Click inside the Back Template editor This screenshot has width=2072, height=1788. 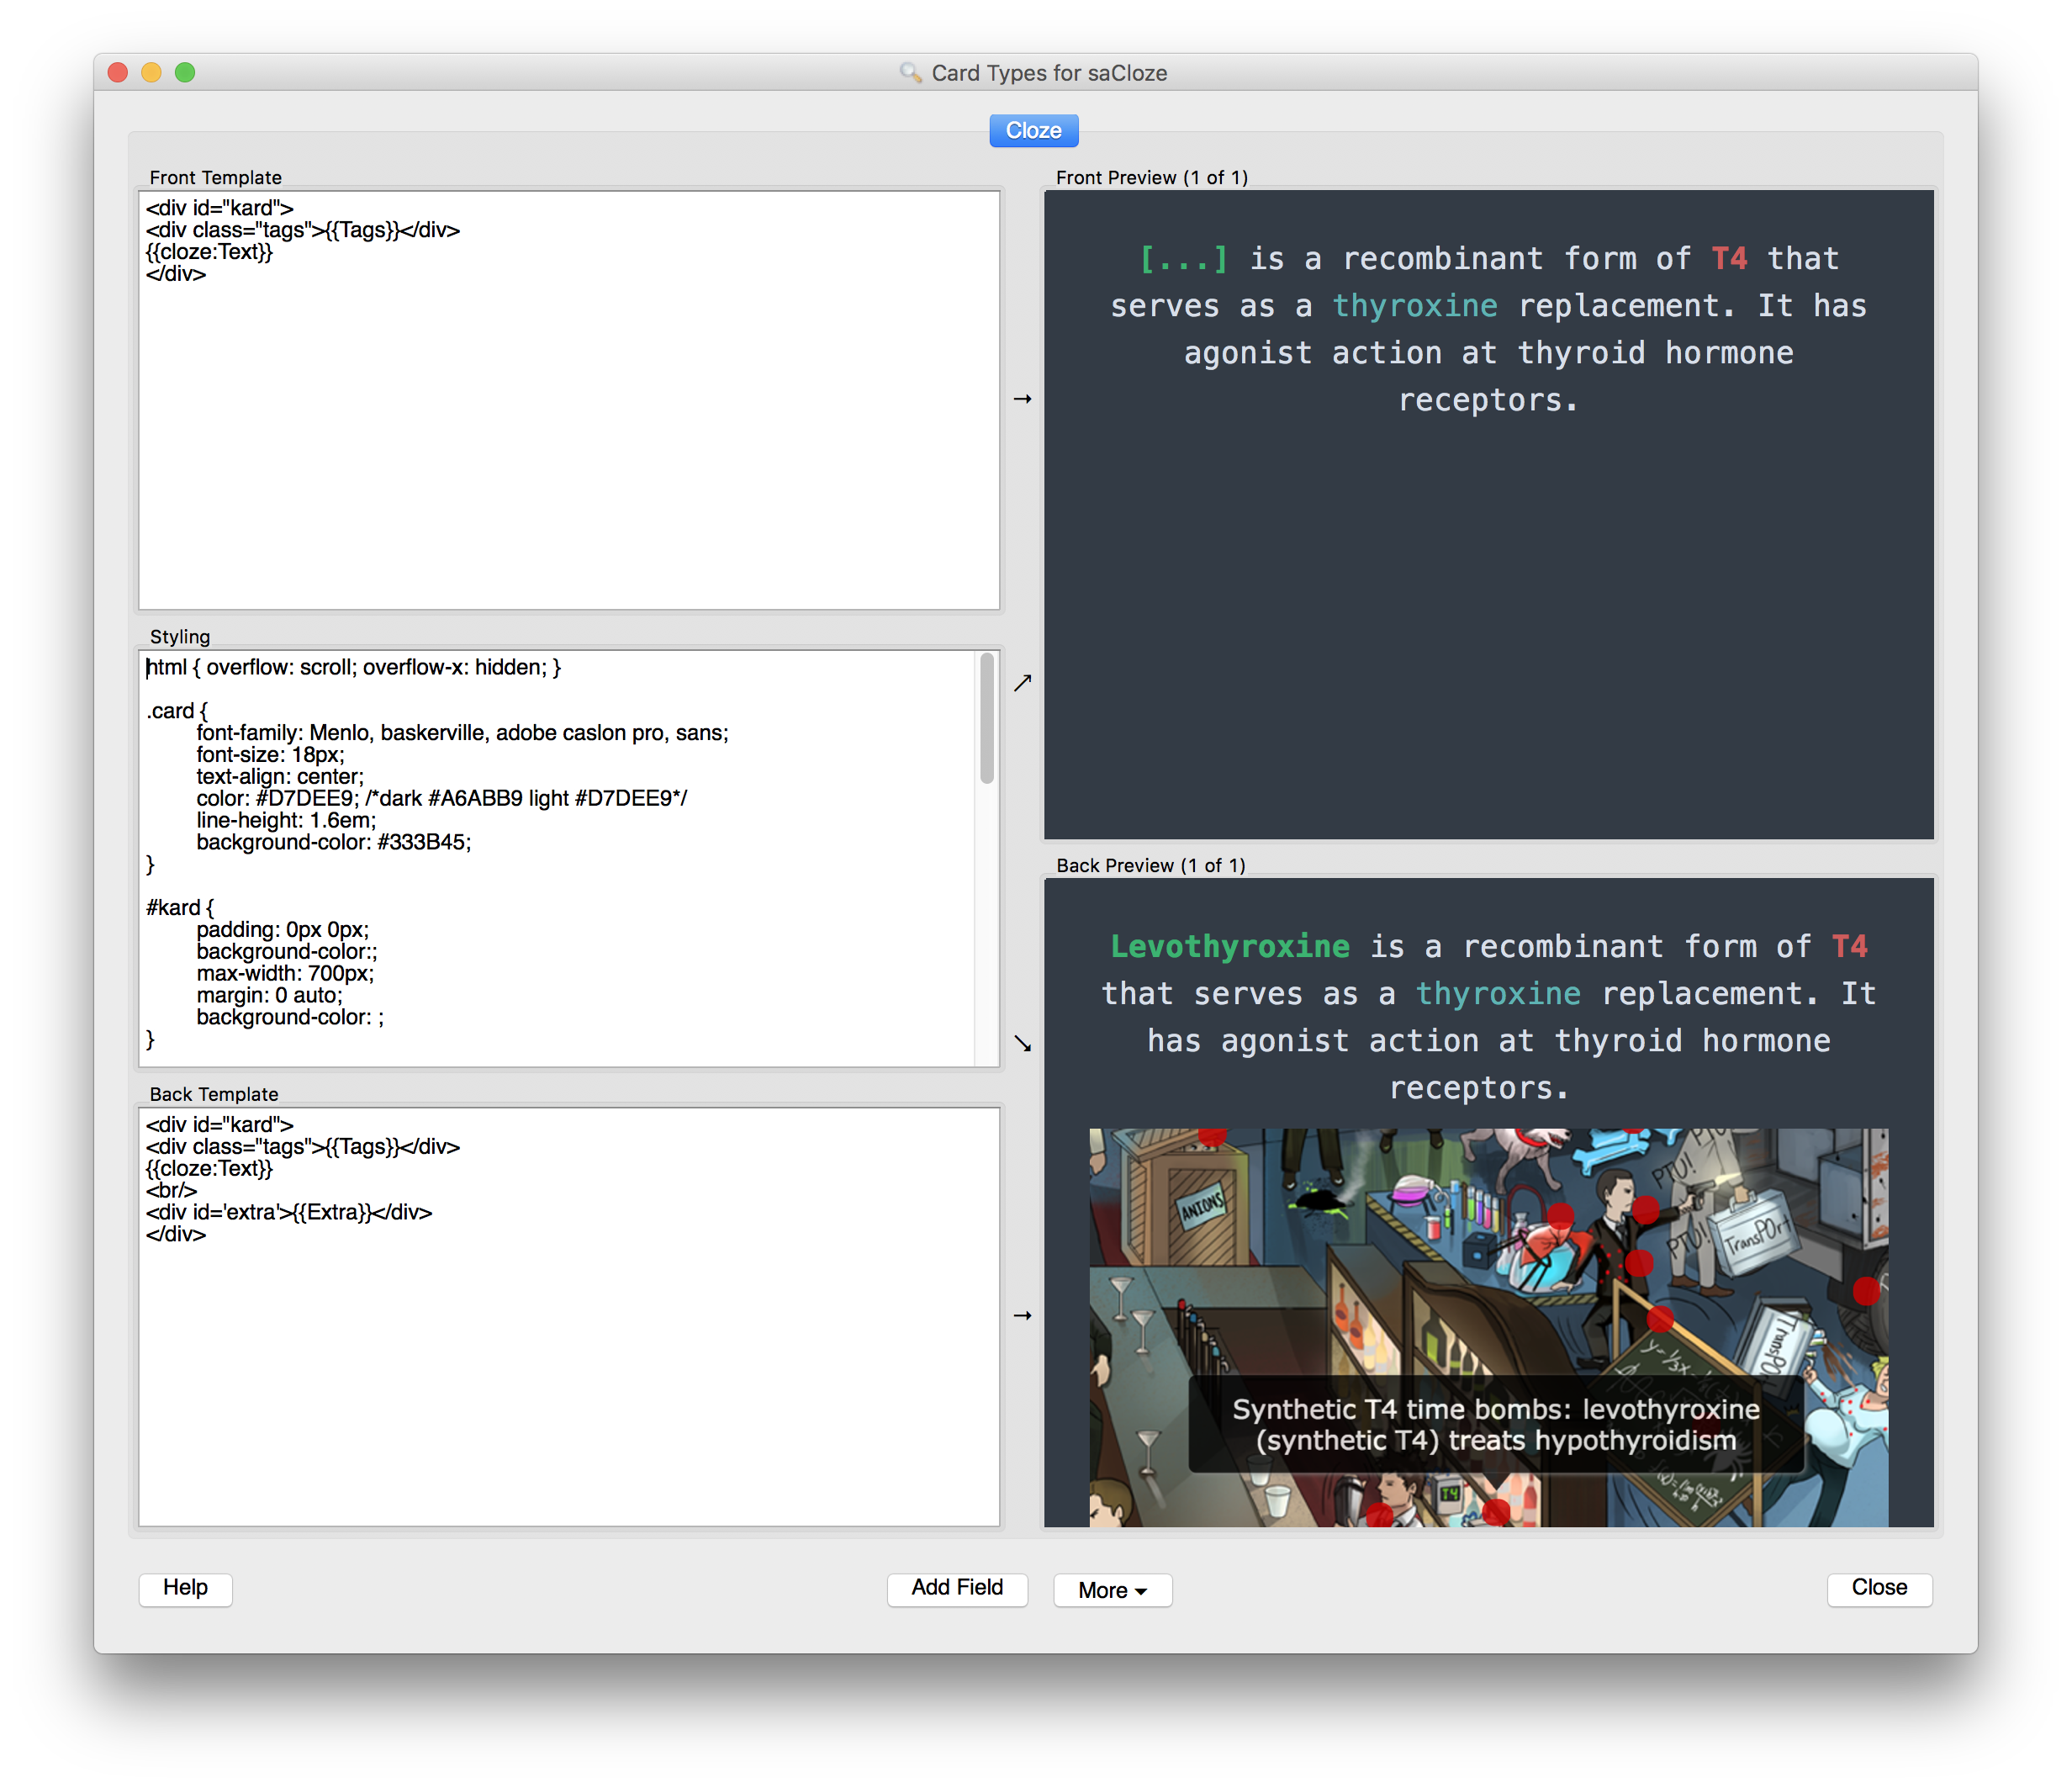[x=569, y=1316]
